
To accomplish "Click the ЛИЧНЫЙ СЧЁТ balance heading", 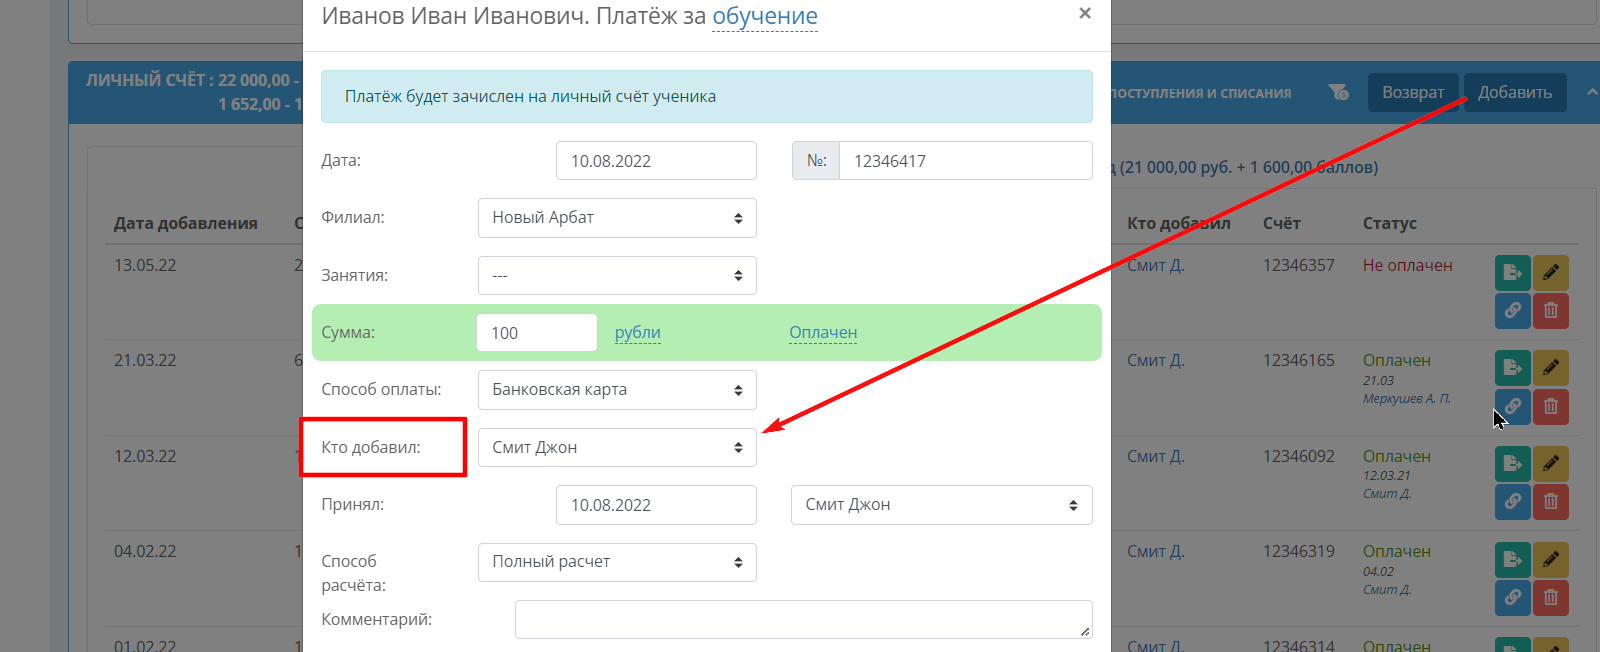I will coord(193,91).
